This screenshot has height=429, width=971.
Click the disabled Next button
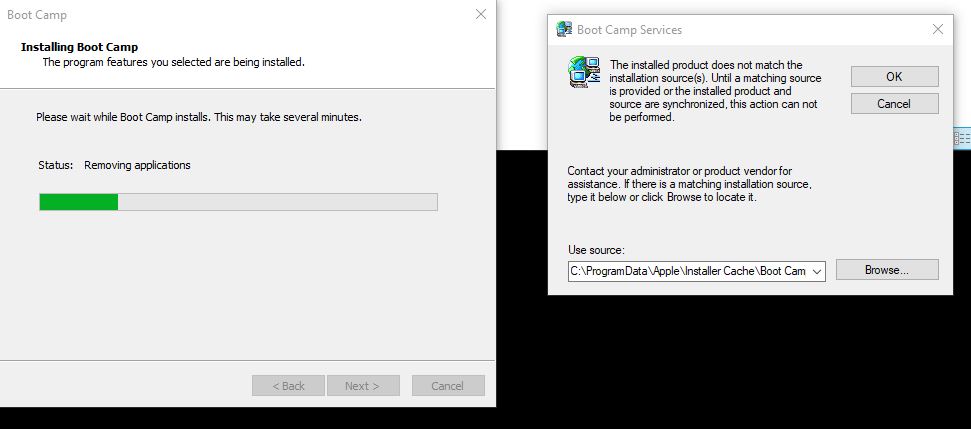click(x=363, y=386)
